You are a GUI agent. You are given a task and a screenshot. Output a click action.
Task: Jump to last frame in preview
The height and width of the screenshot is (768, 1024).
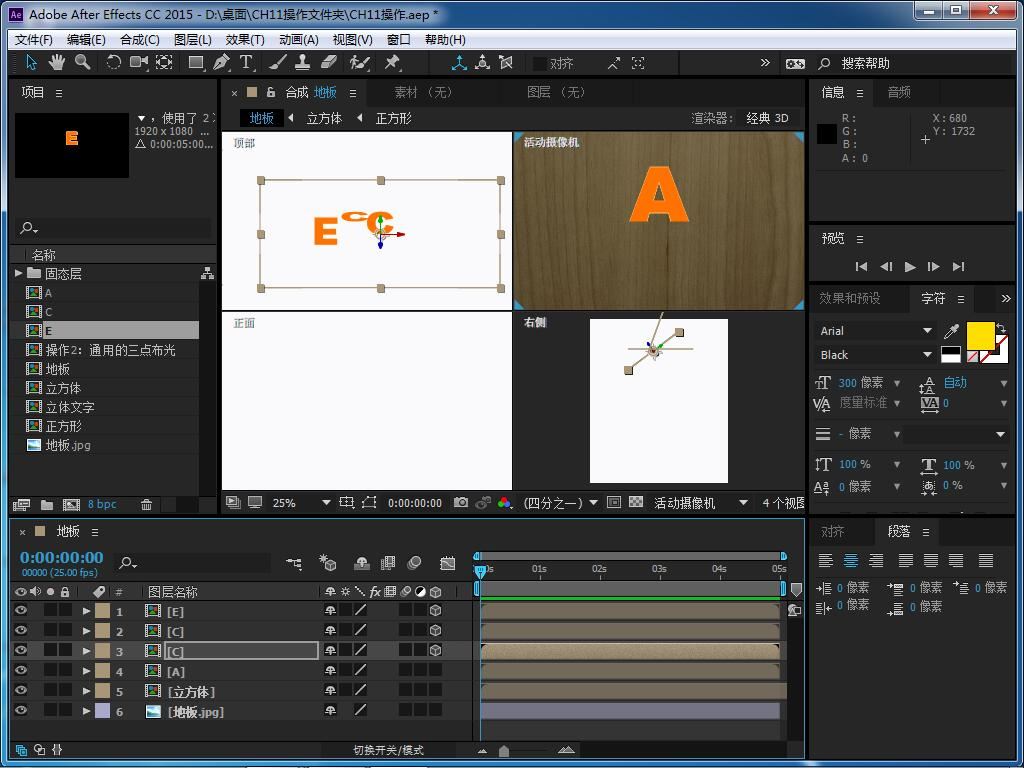pyautogui.click(x=958, y=266)
